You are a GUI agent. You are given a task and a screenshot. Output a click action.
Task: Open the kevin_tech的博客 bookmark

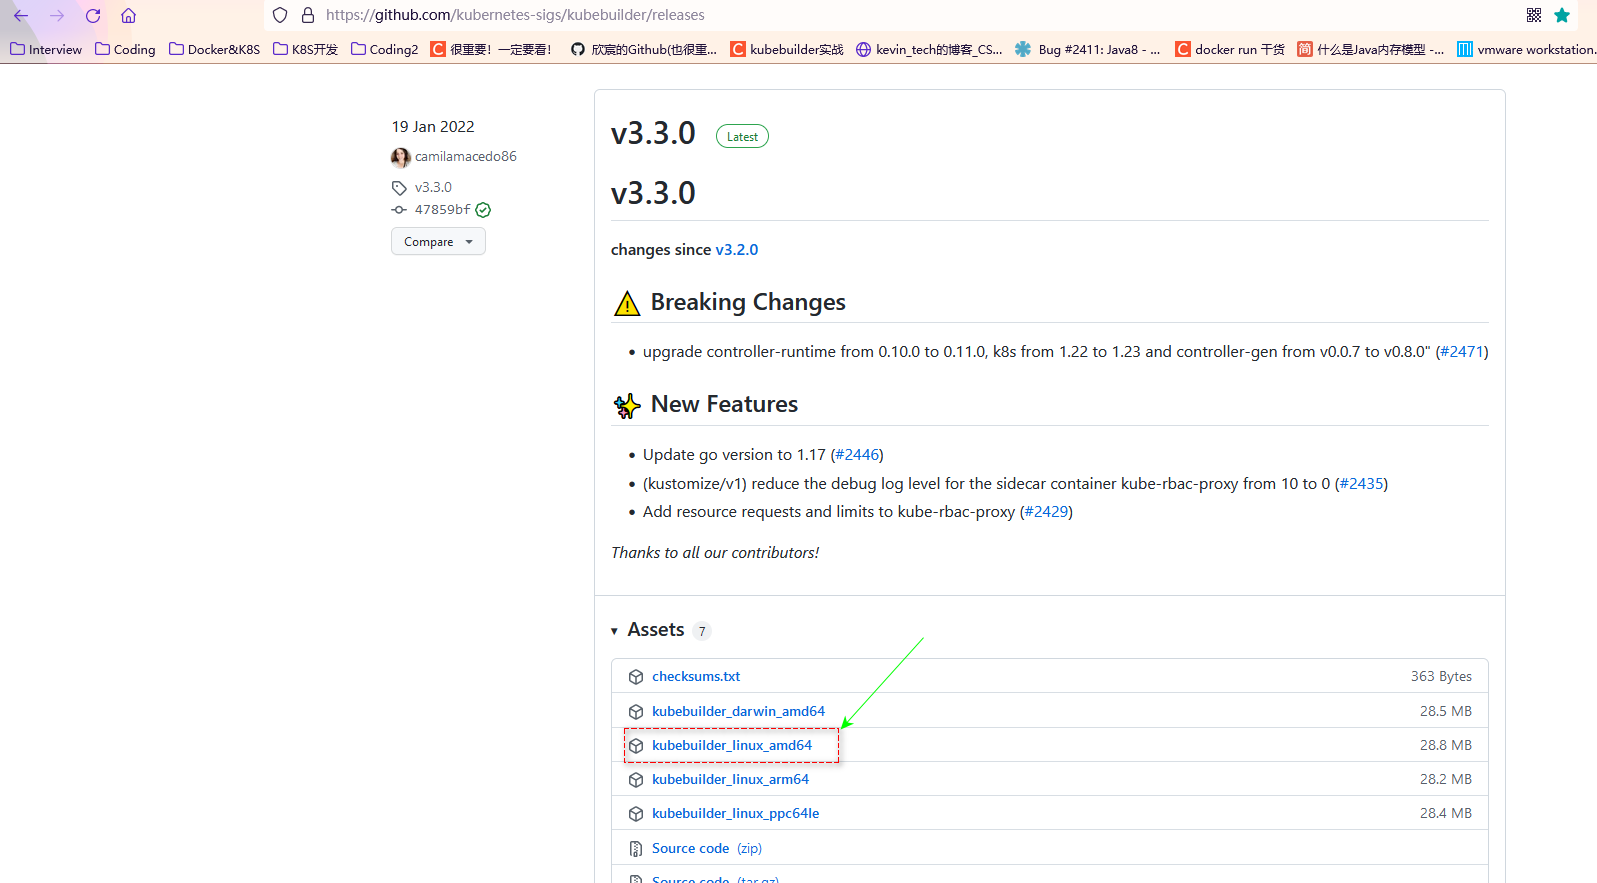tap(929, 49)
